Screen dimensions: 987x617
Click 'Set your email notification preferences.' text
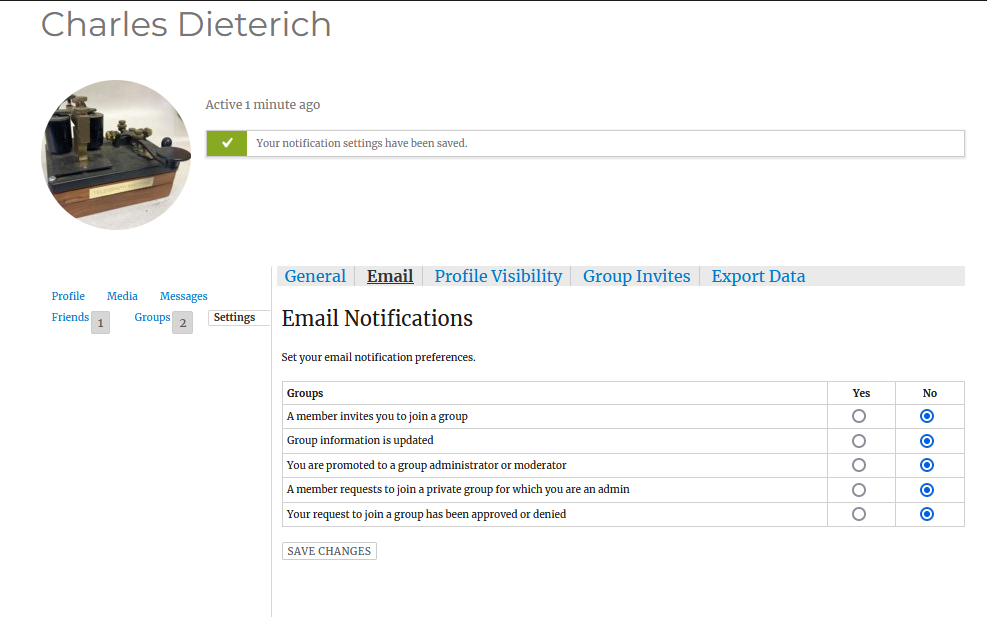click(x=378, y=357)
